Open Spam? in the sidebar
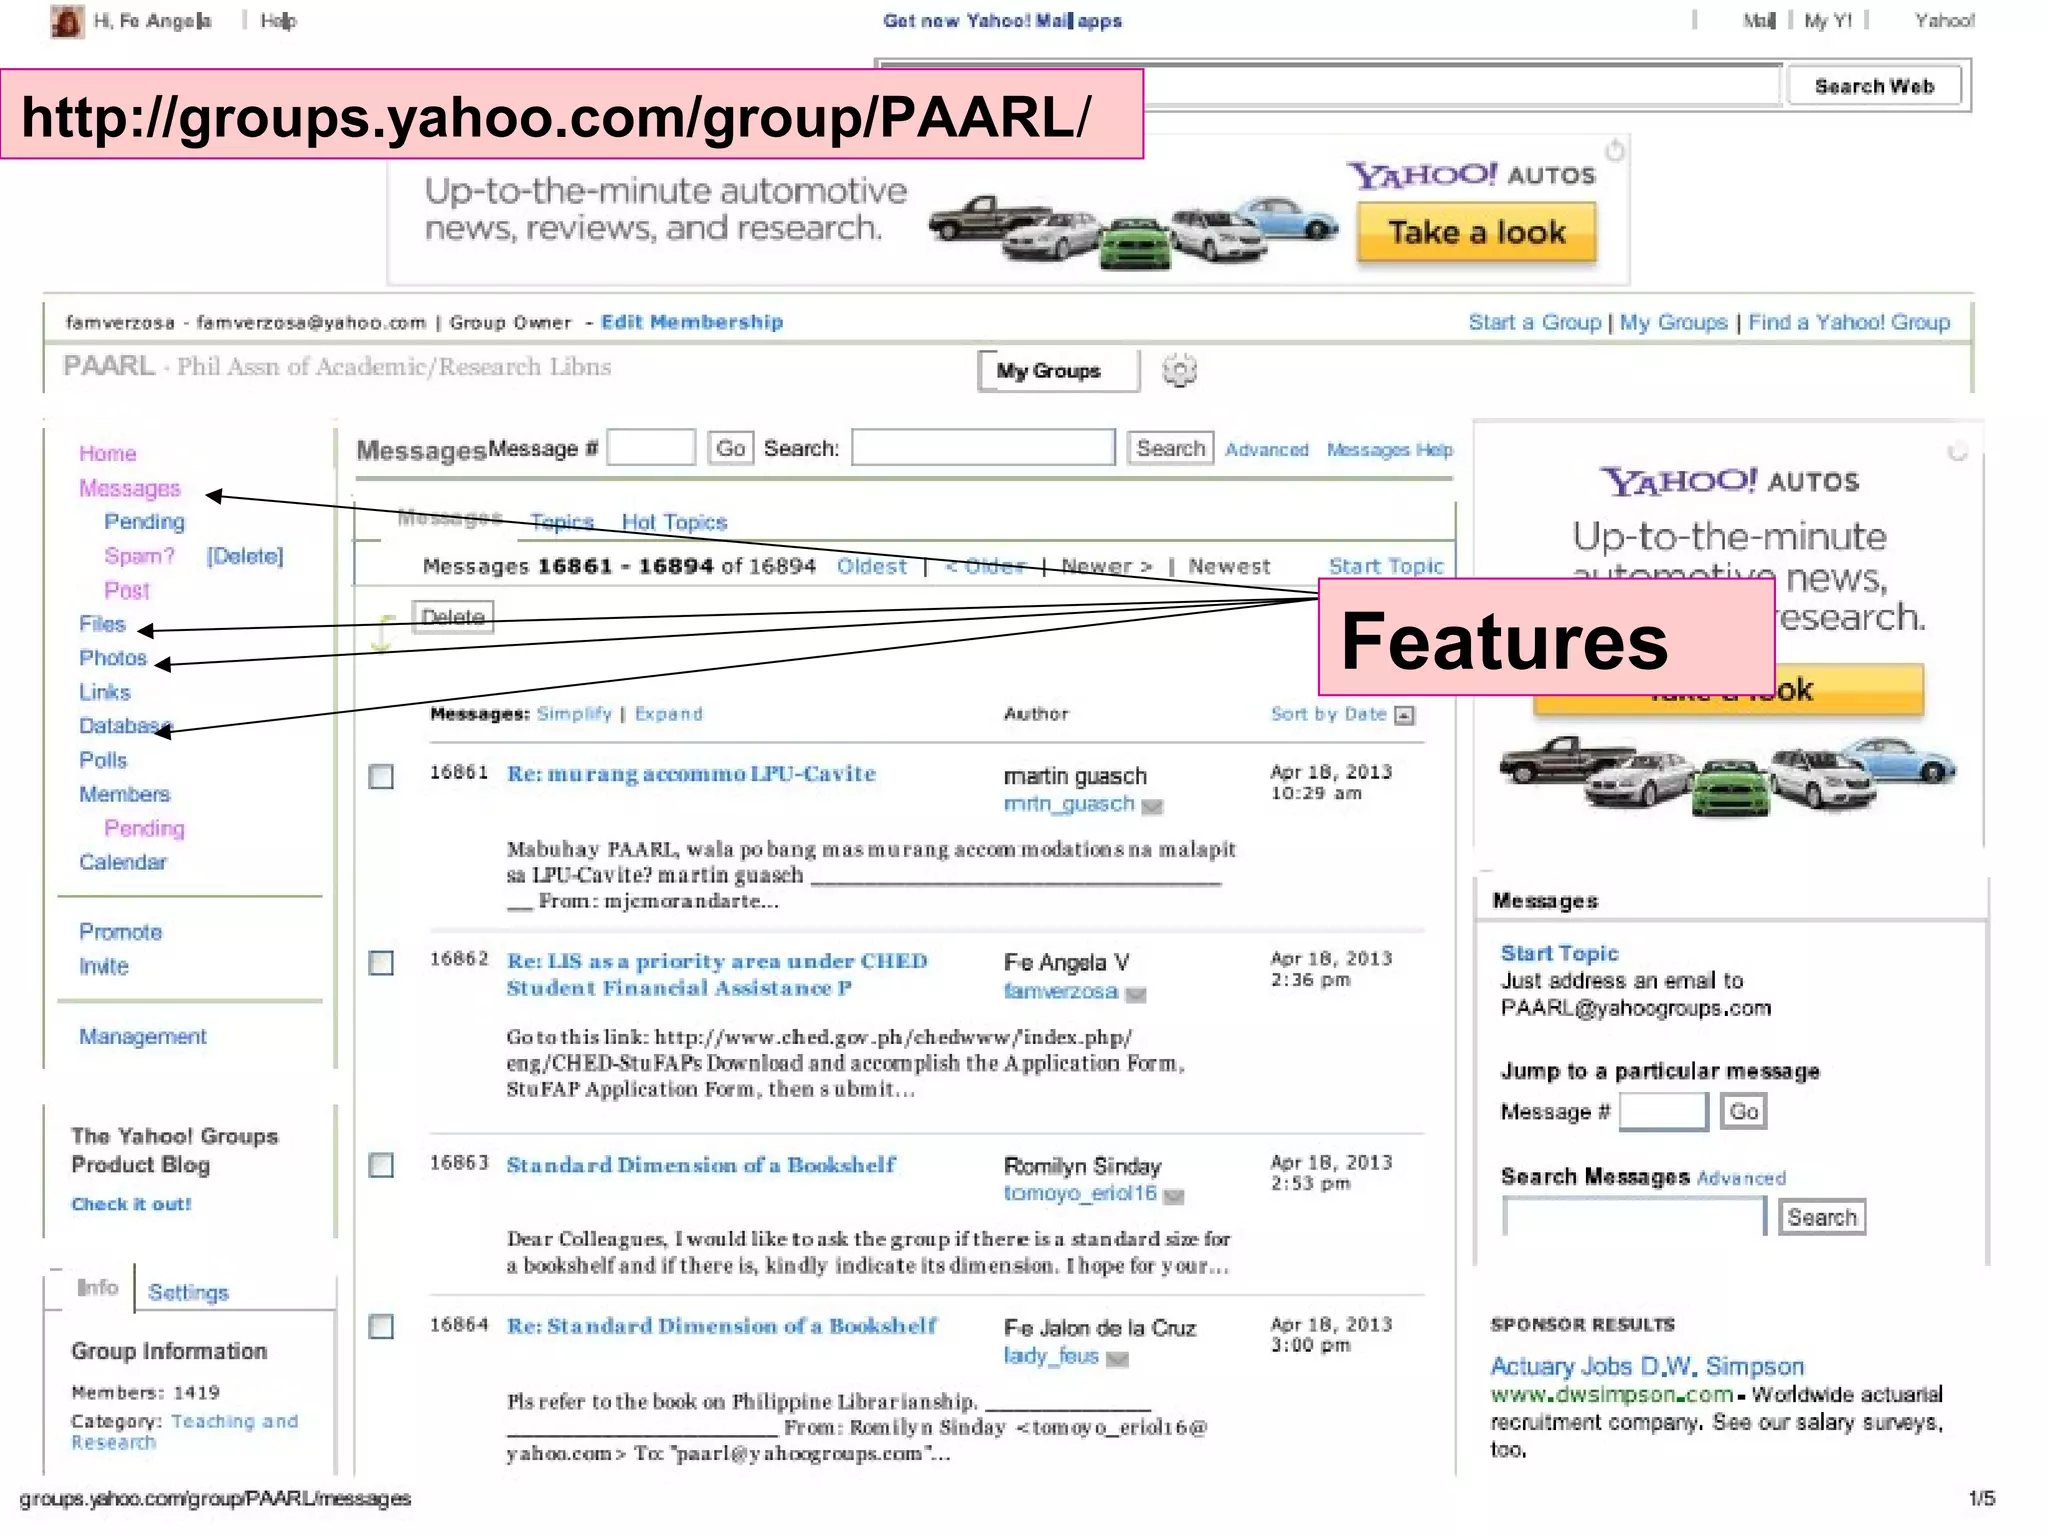Viewport: 2048px width, 1536px height. click(139, 556)
